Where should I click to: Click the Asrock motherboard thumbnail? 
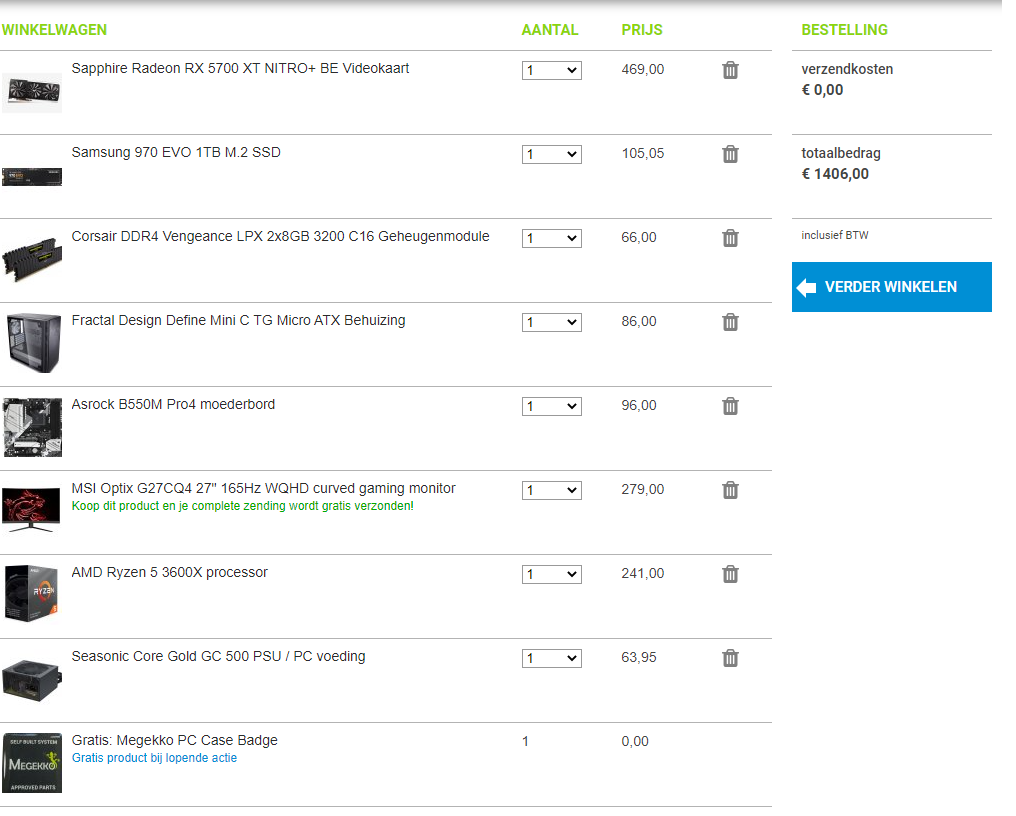pyautogui.click(x=32, y=427)
